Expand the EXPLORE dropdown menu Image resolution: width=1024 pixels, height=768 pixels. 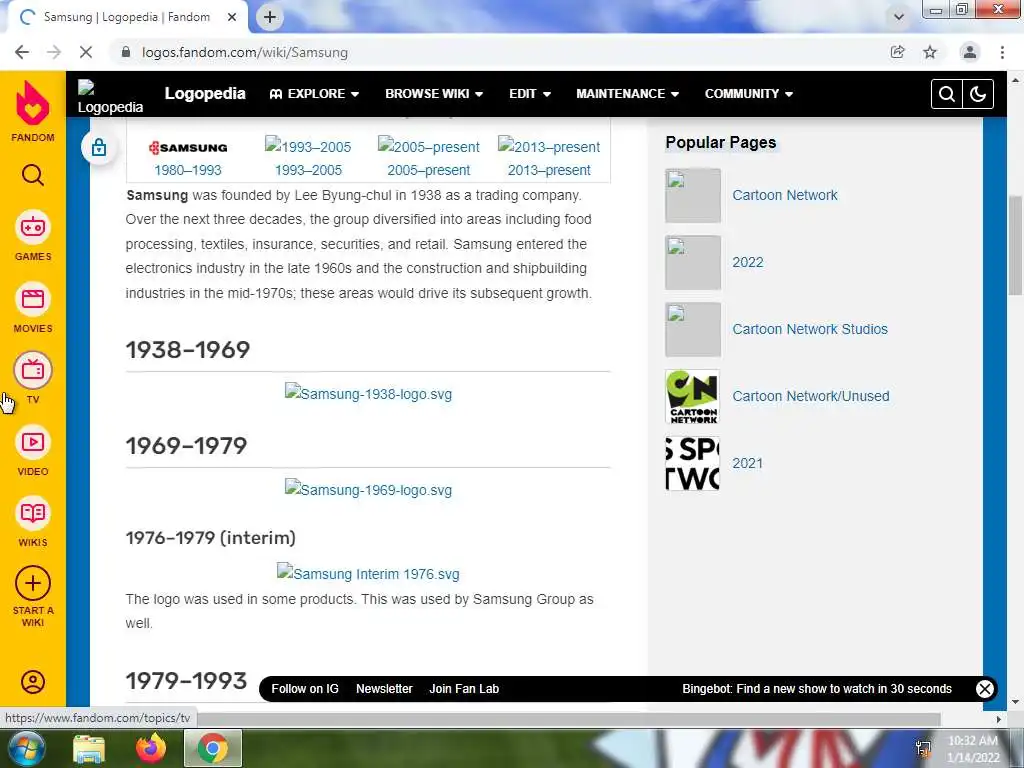pos(314,94)
